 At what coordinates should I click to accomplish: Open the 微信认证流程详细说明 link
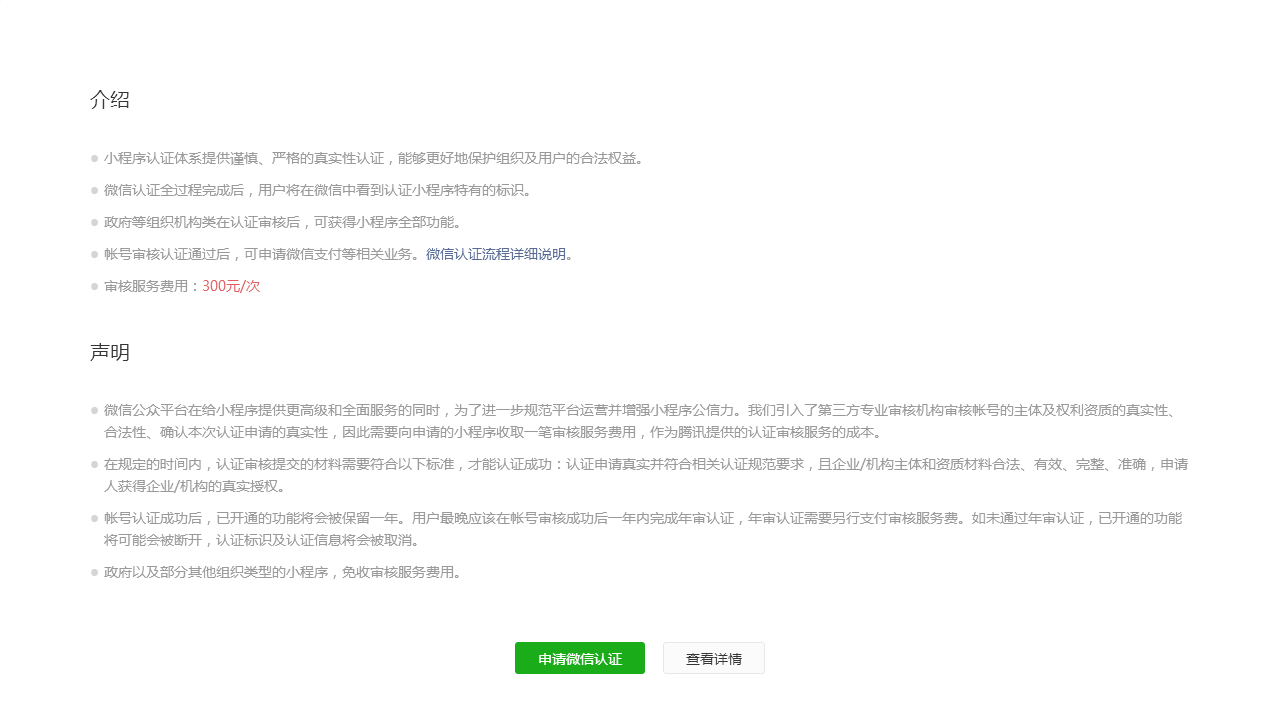click(496, 254)
